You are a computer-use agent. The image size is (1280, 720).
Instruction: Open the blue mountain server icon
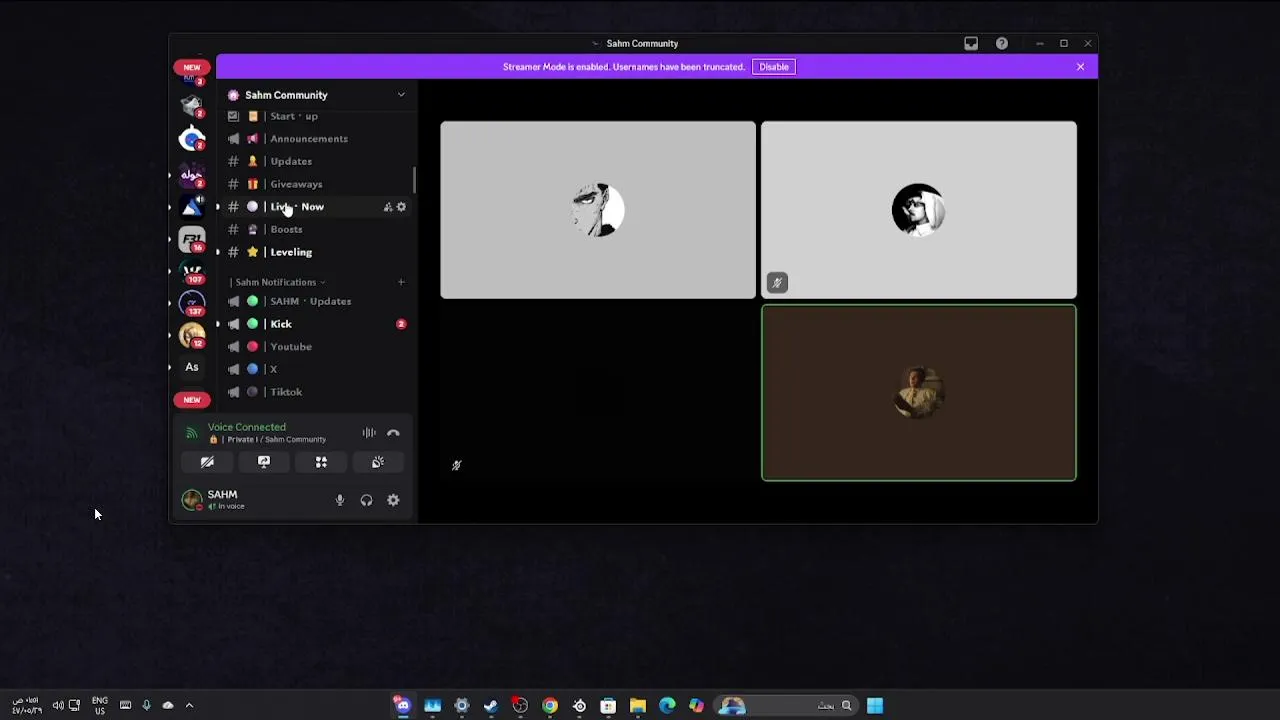point(192,207)
